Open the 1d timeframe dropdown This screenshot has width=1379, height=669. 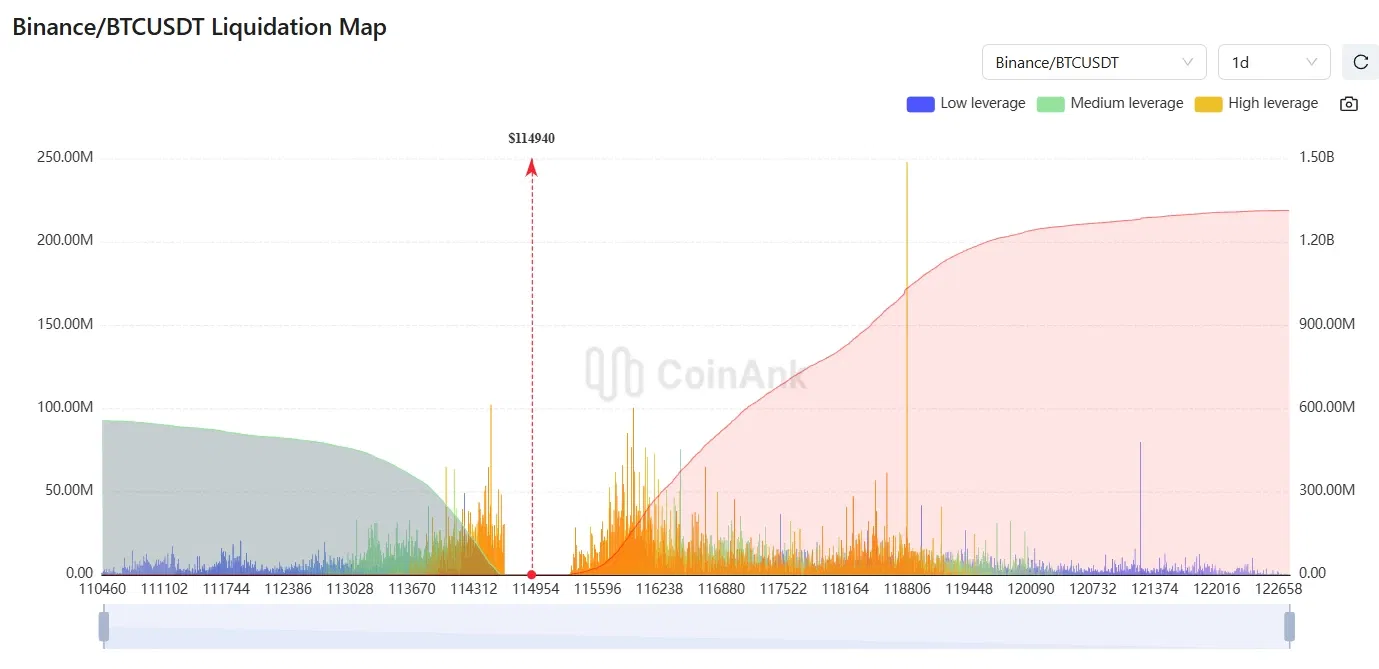[1273, 62]
